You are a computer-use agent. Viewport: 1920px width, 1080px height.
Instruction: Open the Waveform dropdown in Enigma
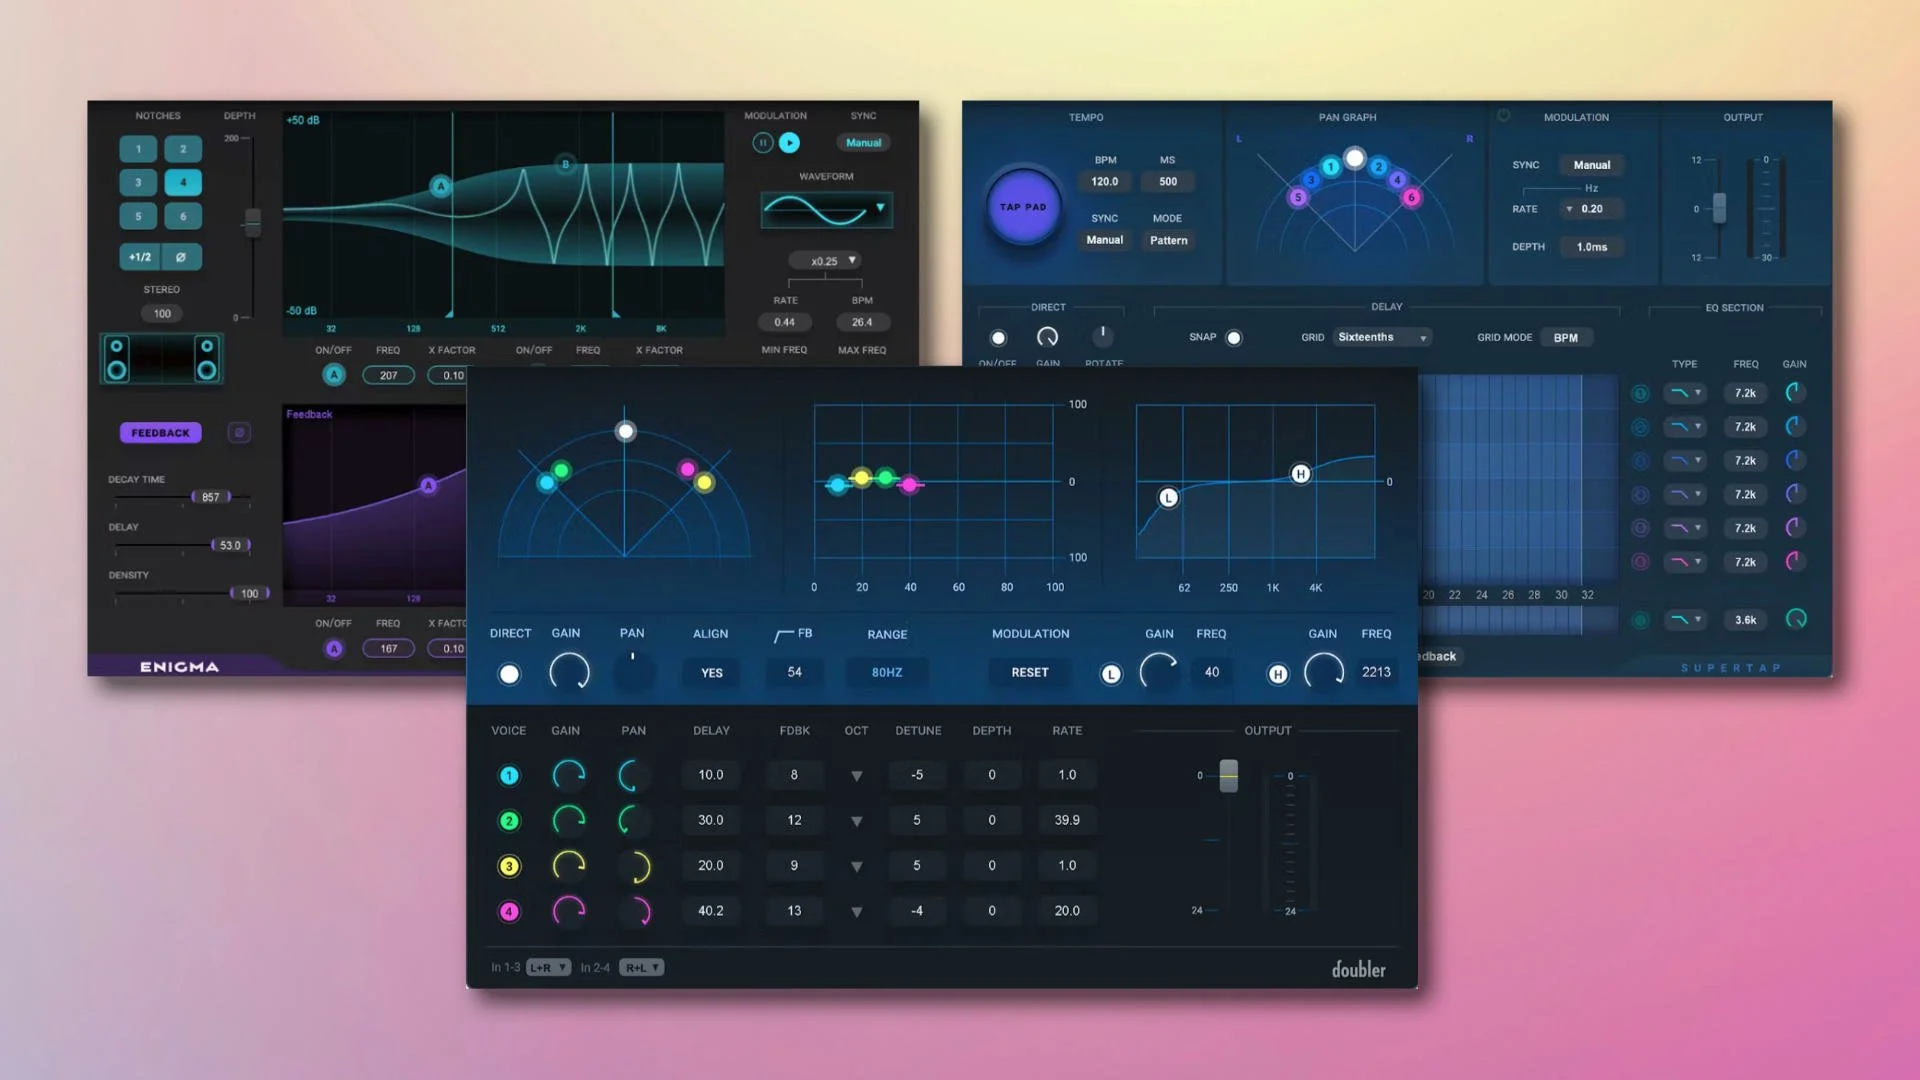click(x=879, y=209)
